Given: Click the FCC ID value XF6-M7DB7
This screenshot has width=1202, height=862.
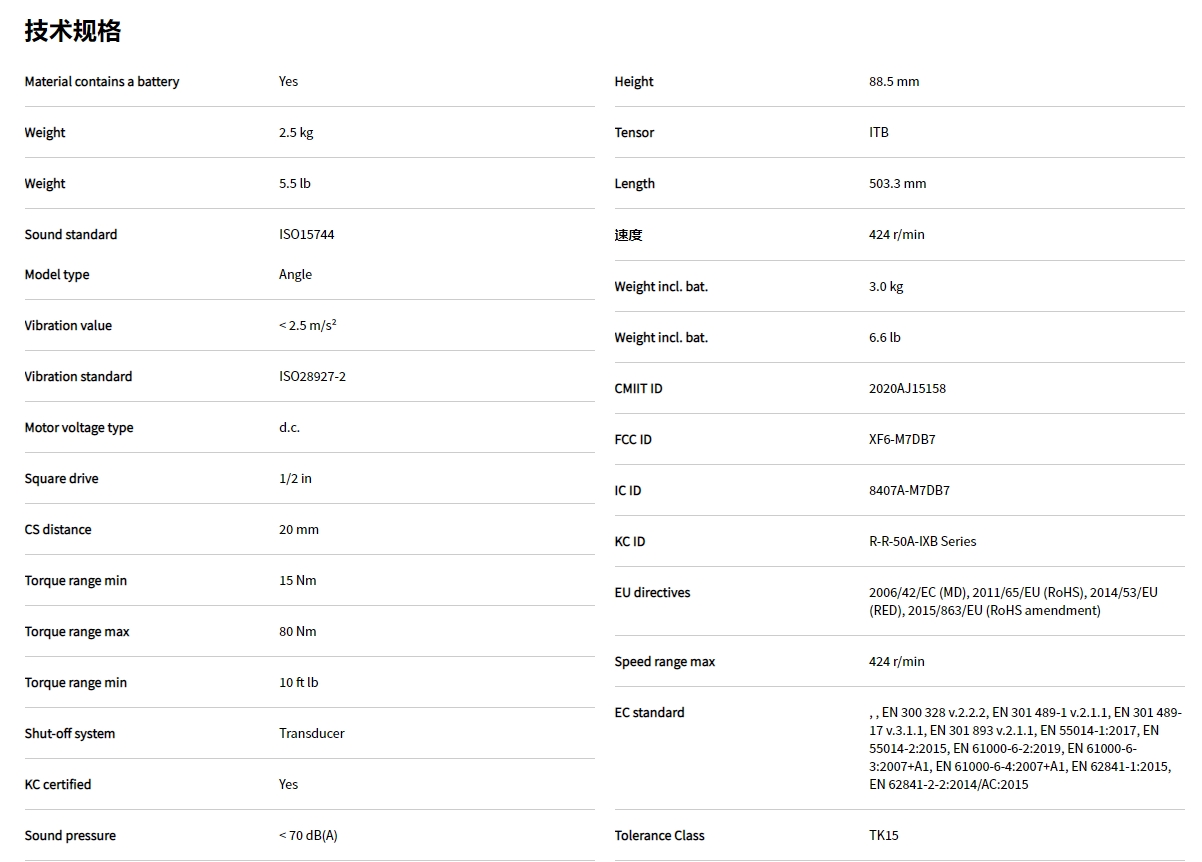Looking at the screenshot, I should click(x=902, y=440).
